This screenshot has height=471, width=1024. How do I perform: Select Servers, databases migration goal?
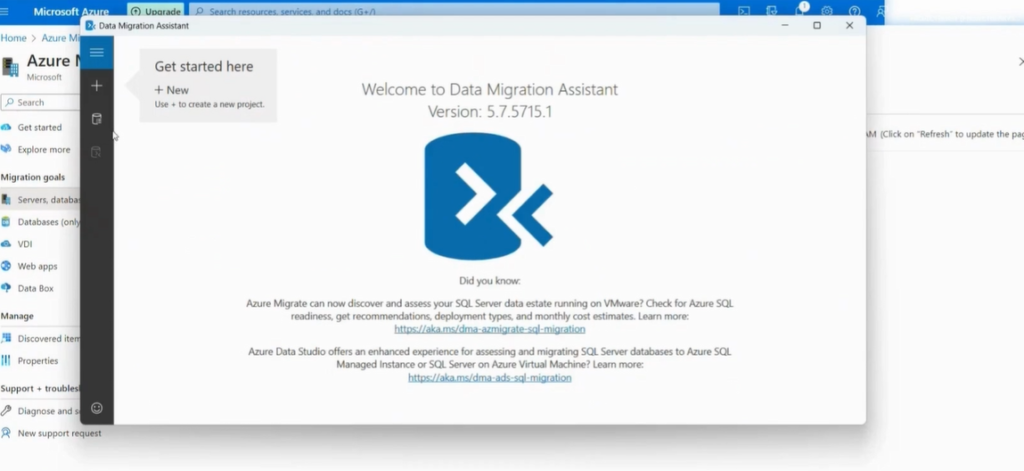40,199
